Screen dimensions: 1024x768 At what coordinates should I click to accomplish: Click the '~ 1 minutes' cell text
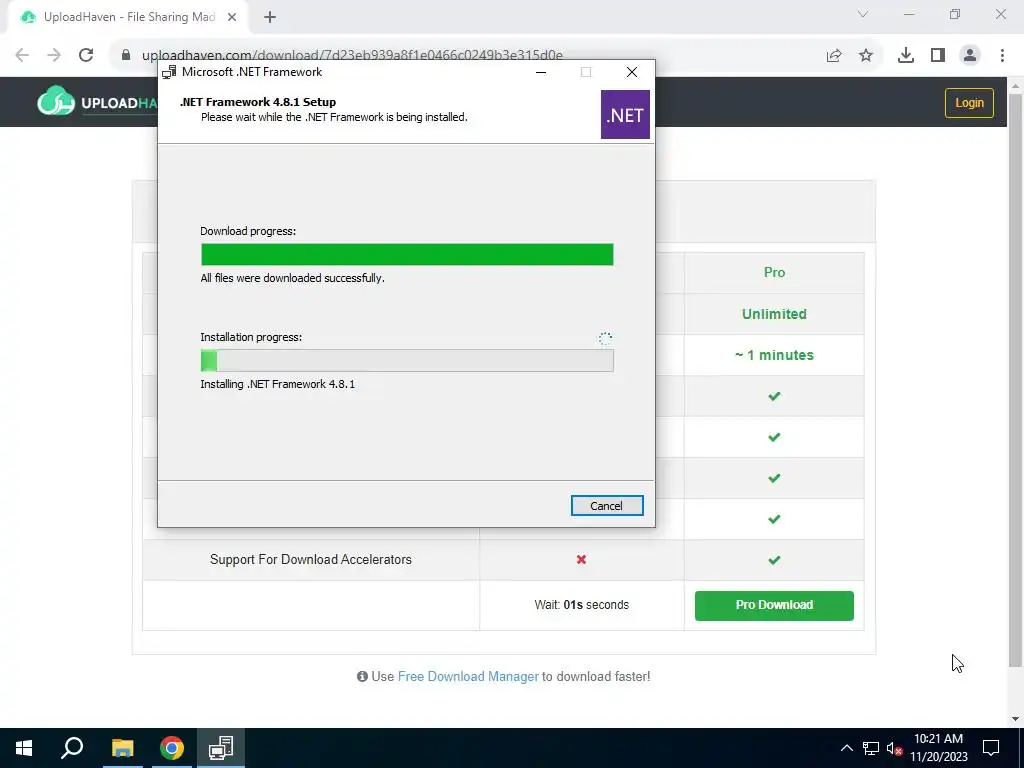[x=774, y=355]
